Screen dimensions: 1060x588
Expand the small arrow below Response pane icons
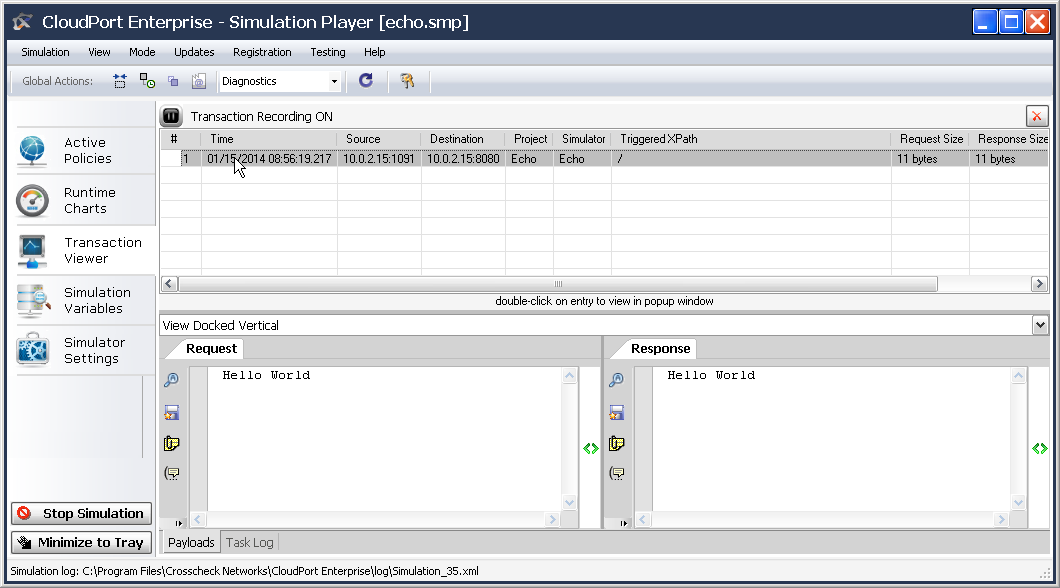pyautogui.click(x=623, y=523)
